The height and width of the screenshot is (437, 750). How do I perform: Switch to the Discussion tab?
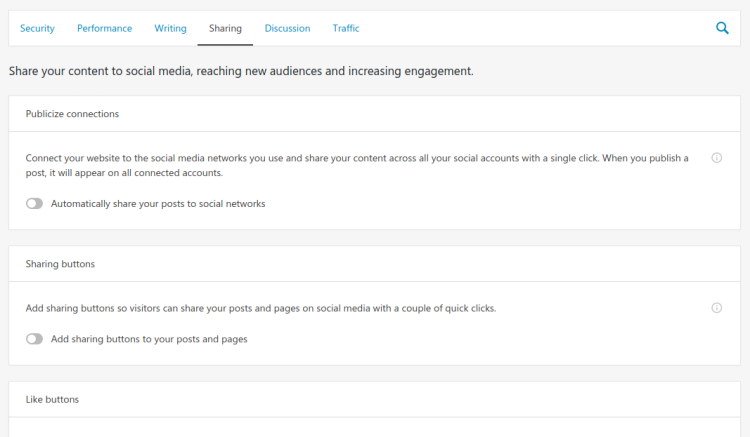[287, 28]
